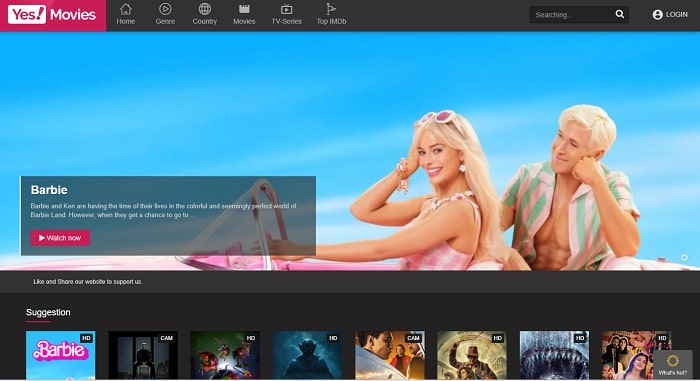Viewport: 700px width, 381px height.
Task: Open the Movies clapperboard icon
Action: (x=244, y=9)
